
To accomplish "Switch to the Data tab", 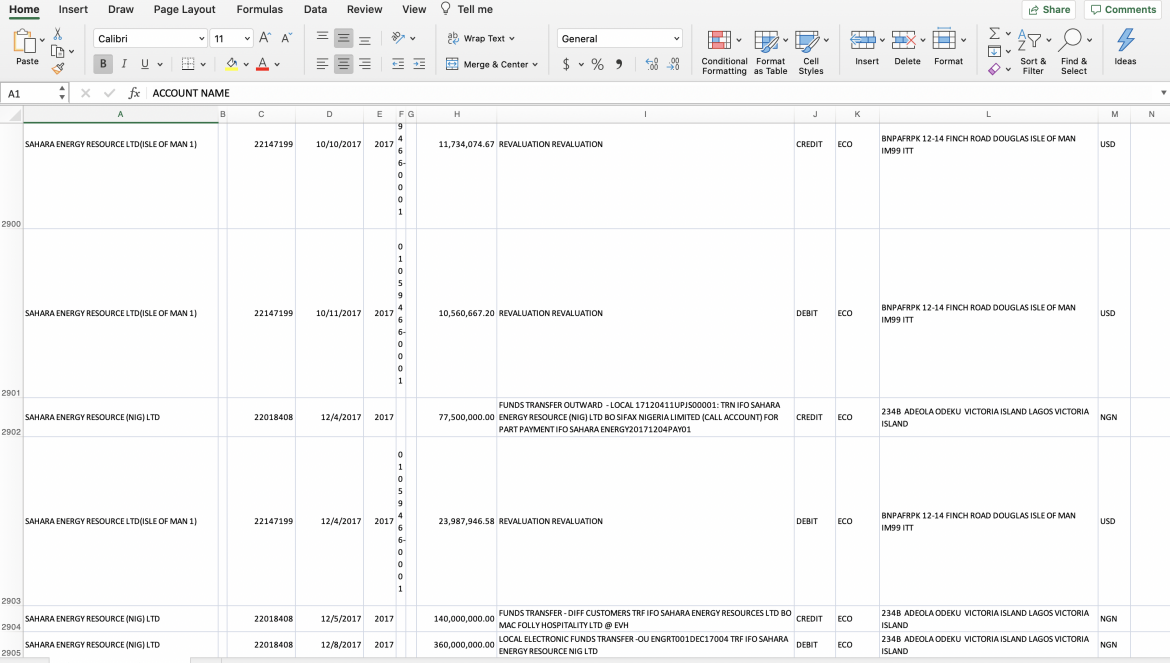I will pyautogui.click(x=315, y=9).
